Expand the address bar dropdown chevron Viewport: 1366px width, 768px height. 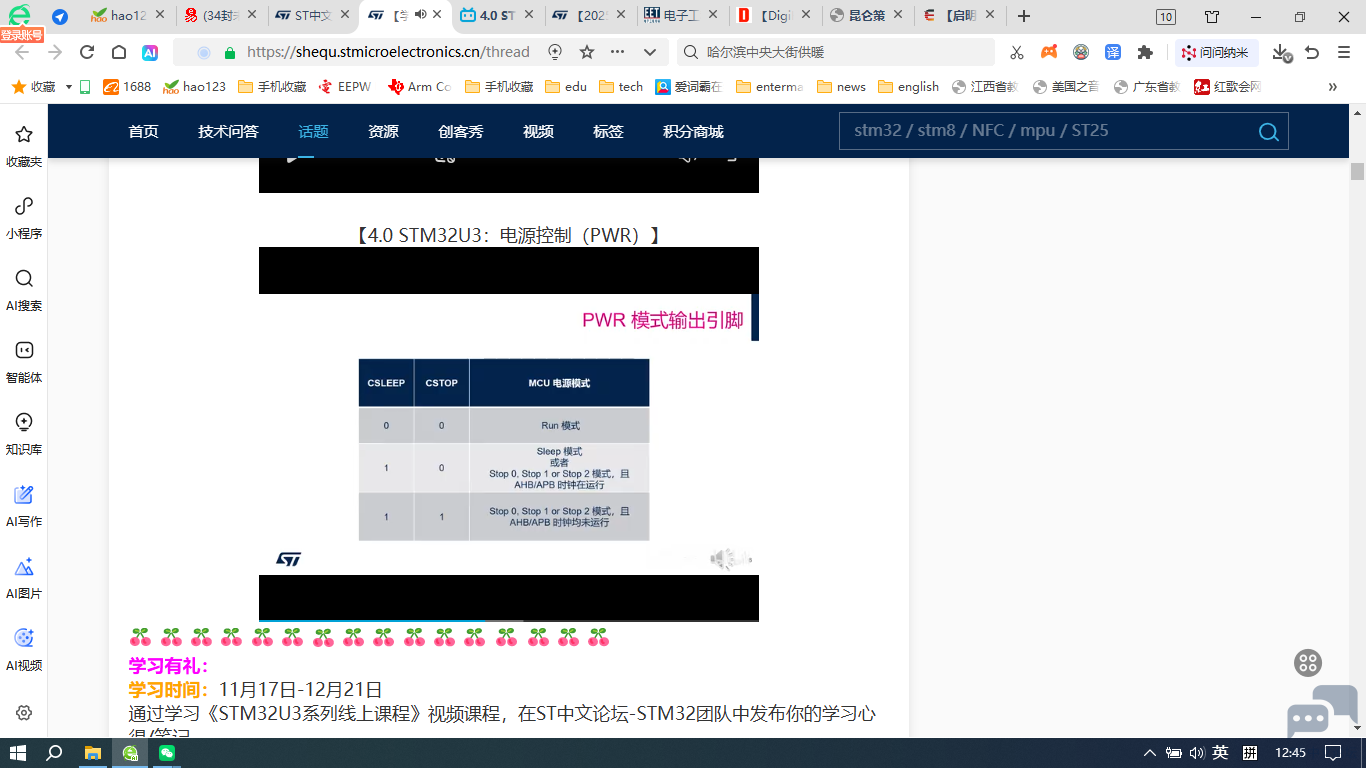coord(650,52)
